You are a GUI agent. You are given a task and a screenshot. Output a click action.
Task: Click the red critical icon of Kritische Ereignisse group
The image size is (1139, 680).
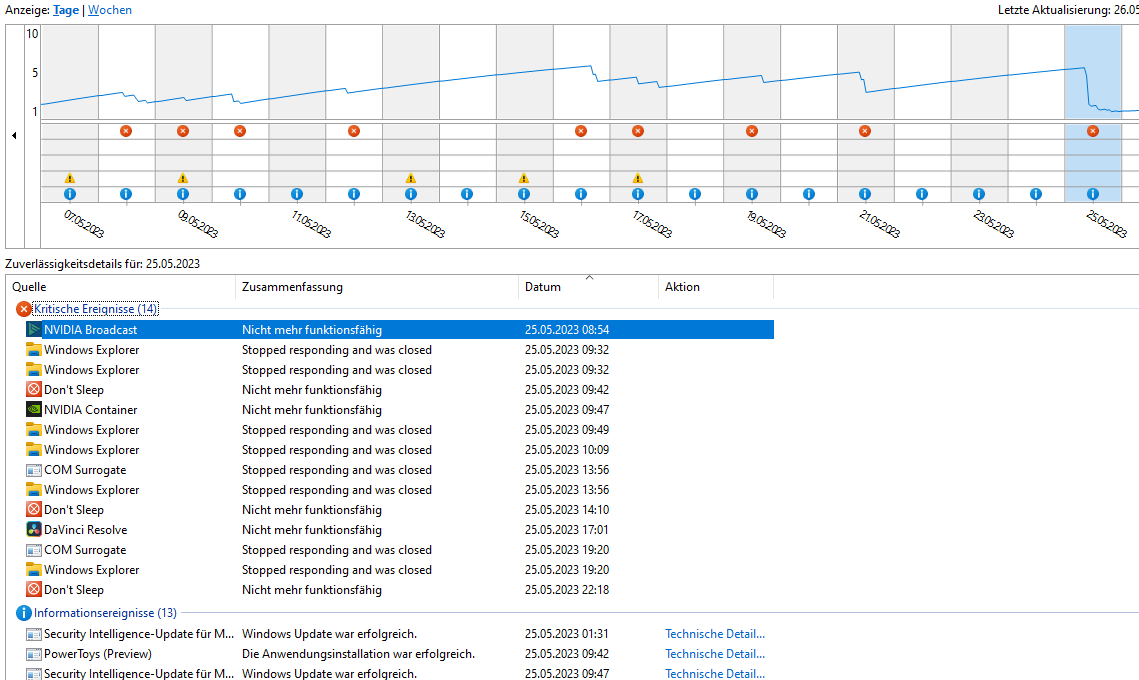pyautogui.click(x=24, y=309)
